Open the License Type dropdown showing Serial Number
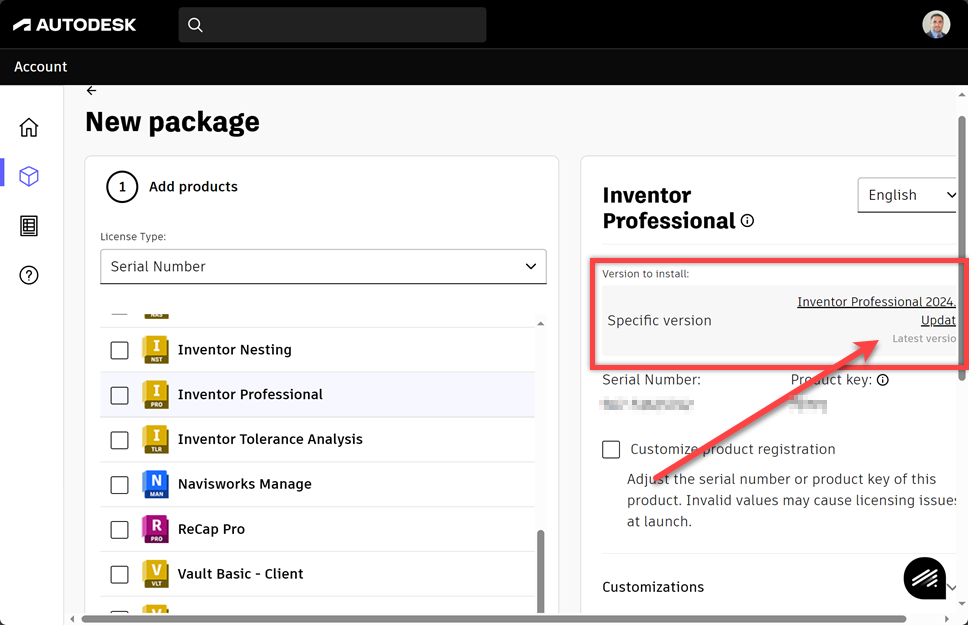This screenshot has width=969, height=625. (x=322, y=266)
